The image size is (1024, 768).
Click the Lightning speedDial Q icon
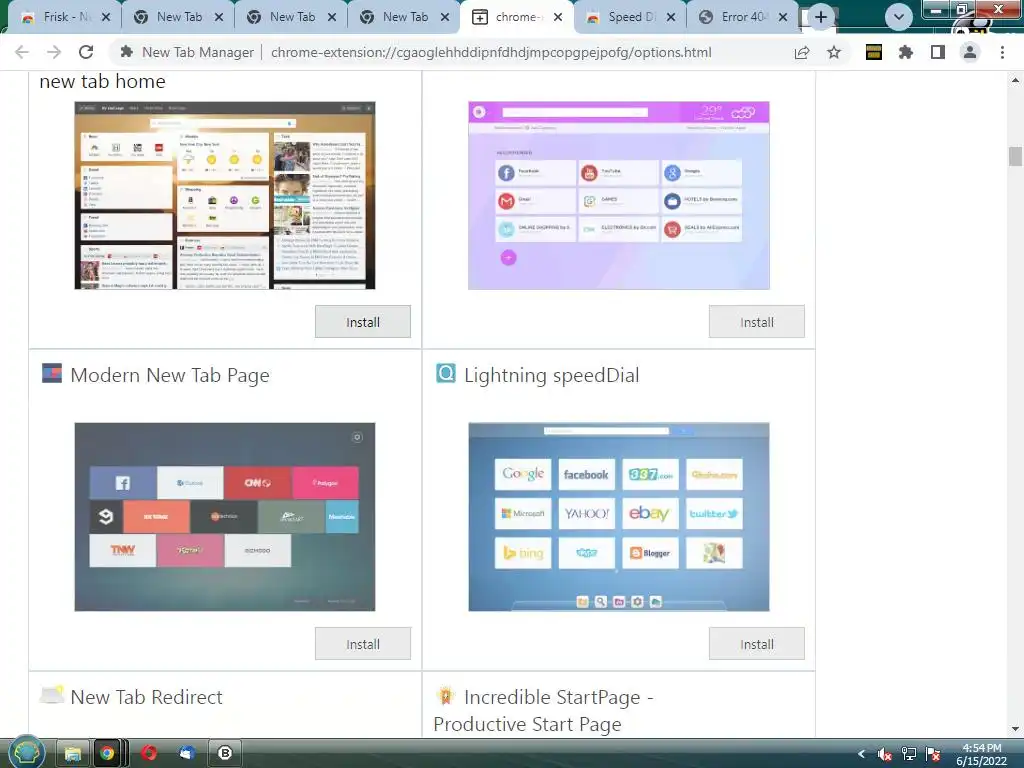(x=445, y=373)
